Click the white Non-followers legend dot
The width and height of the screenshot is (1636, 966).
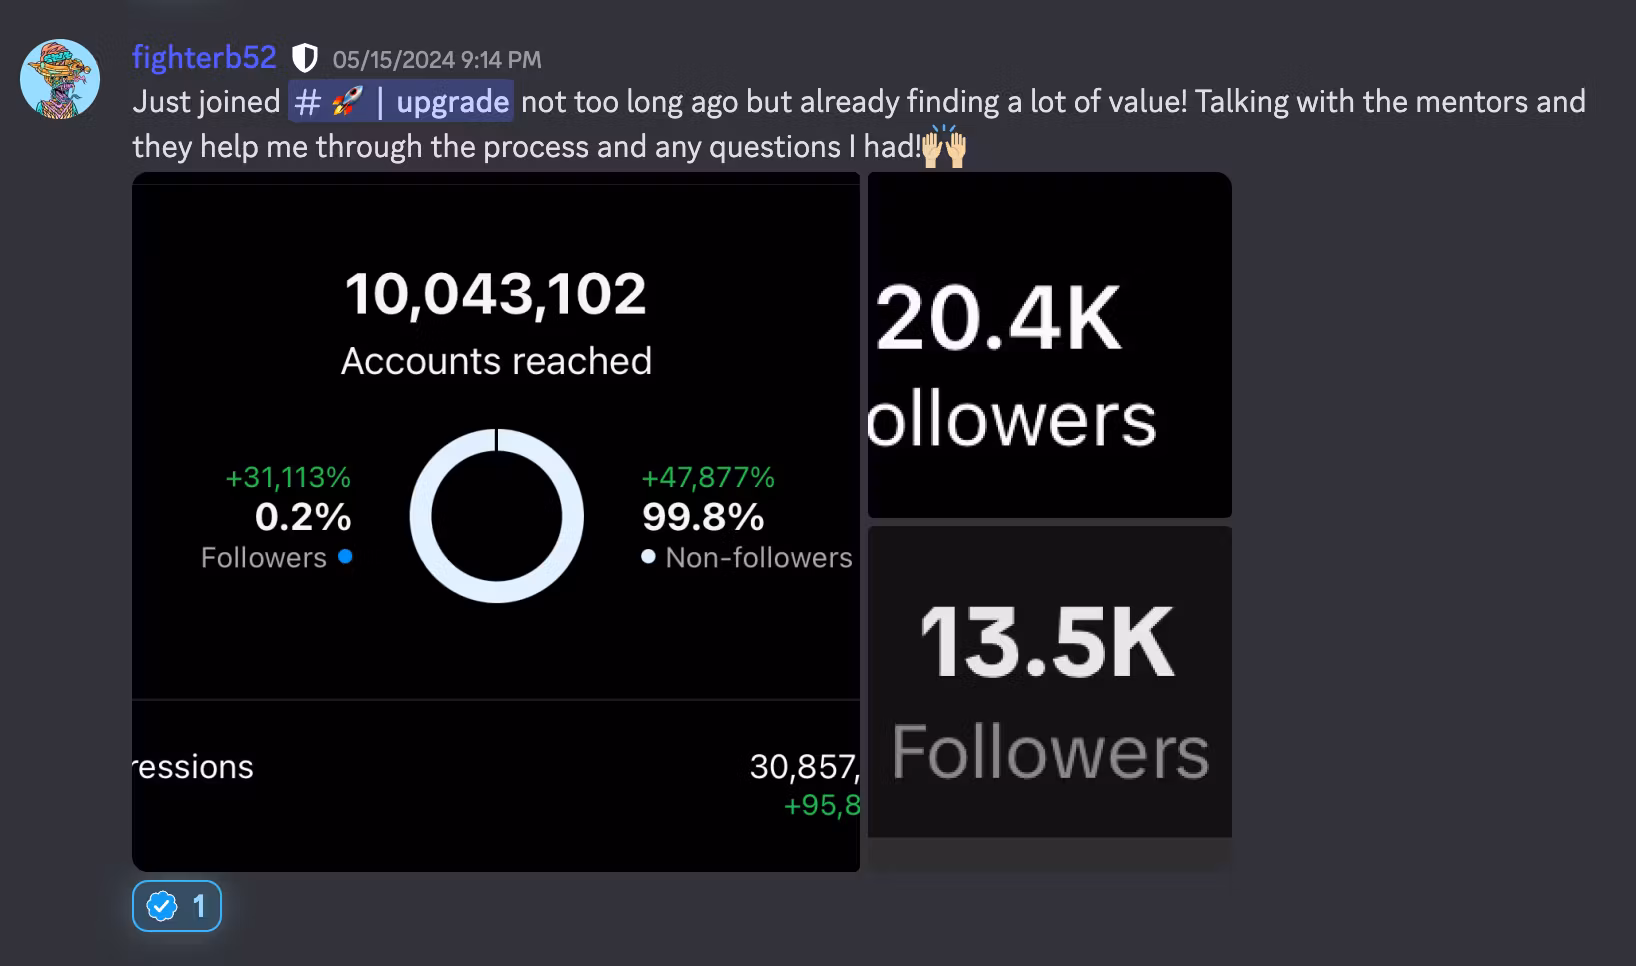tap(649, 557)
